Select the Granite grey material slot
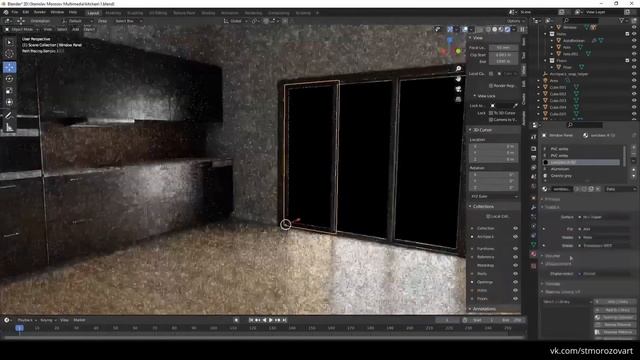The width and height of the screenshot is (640, 360). [581, 176]
